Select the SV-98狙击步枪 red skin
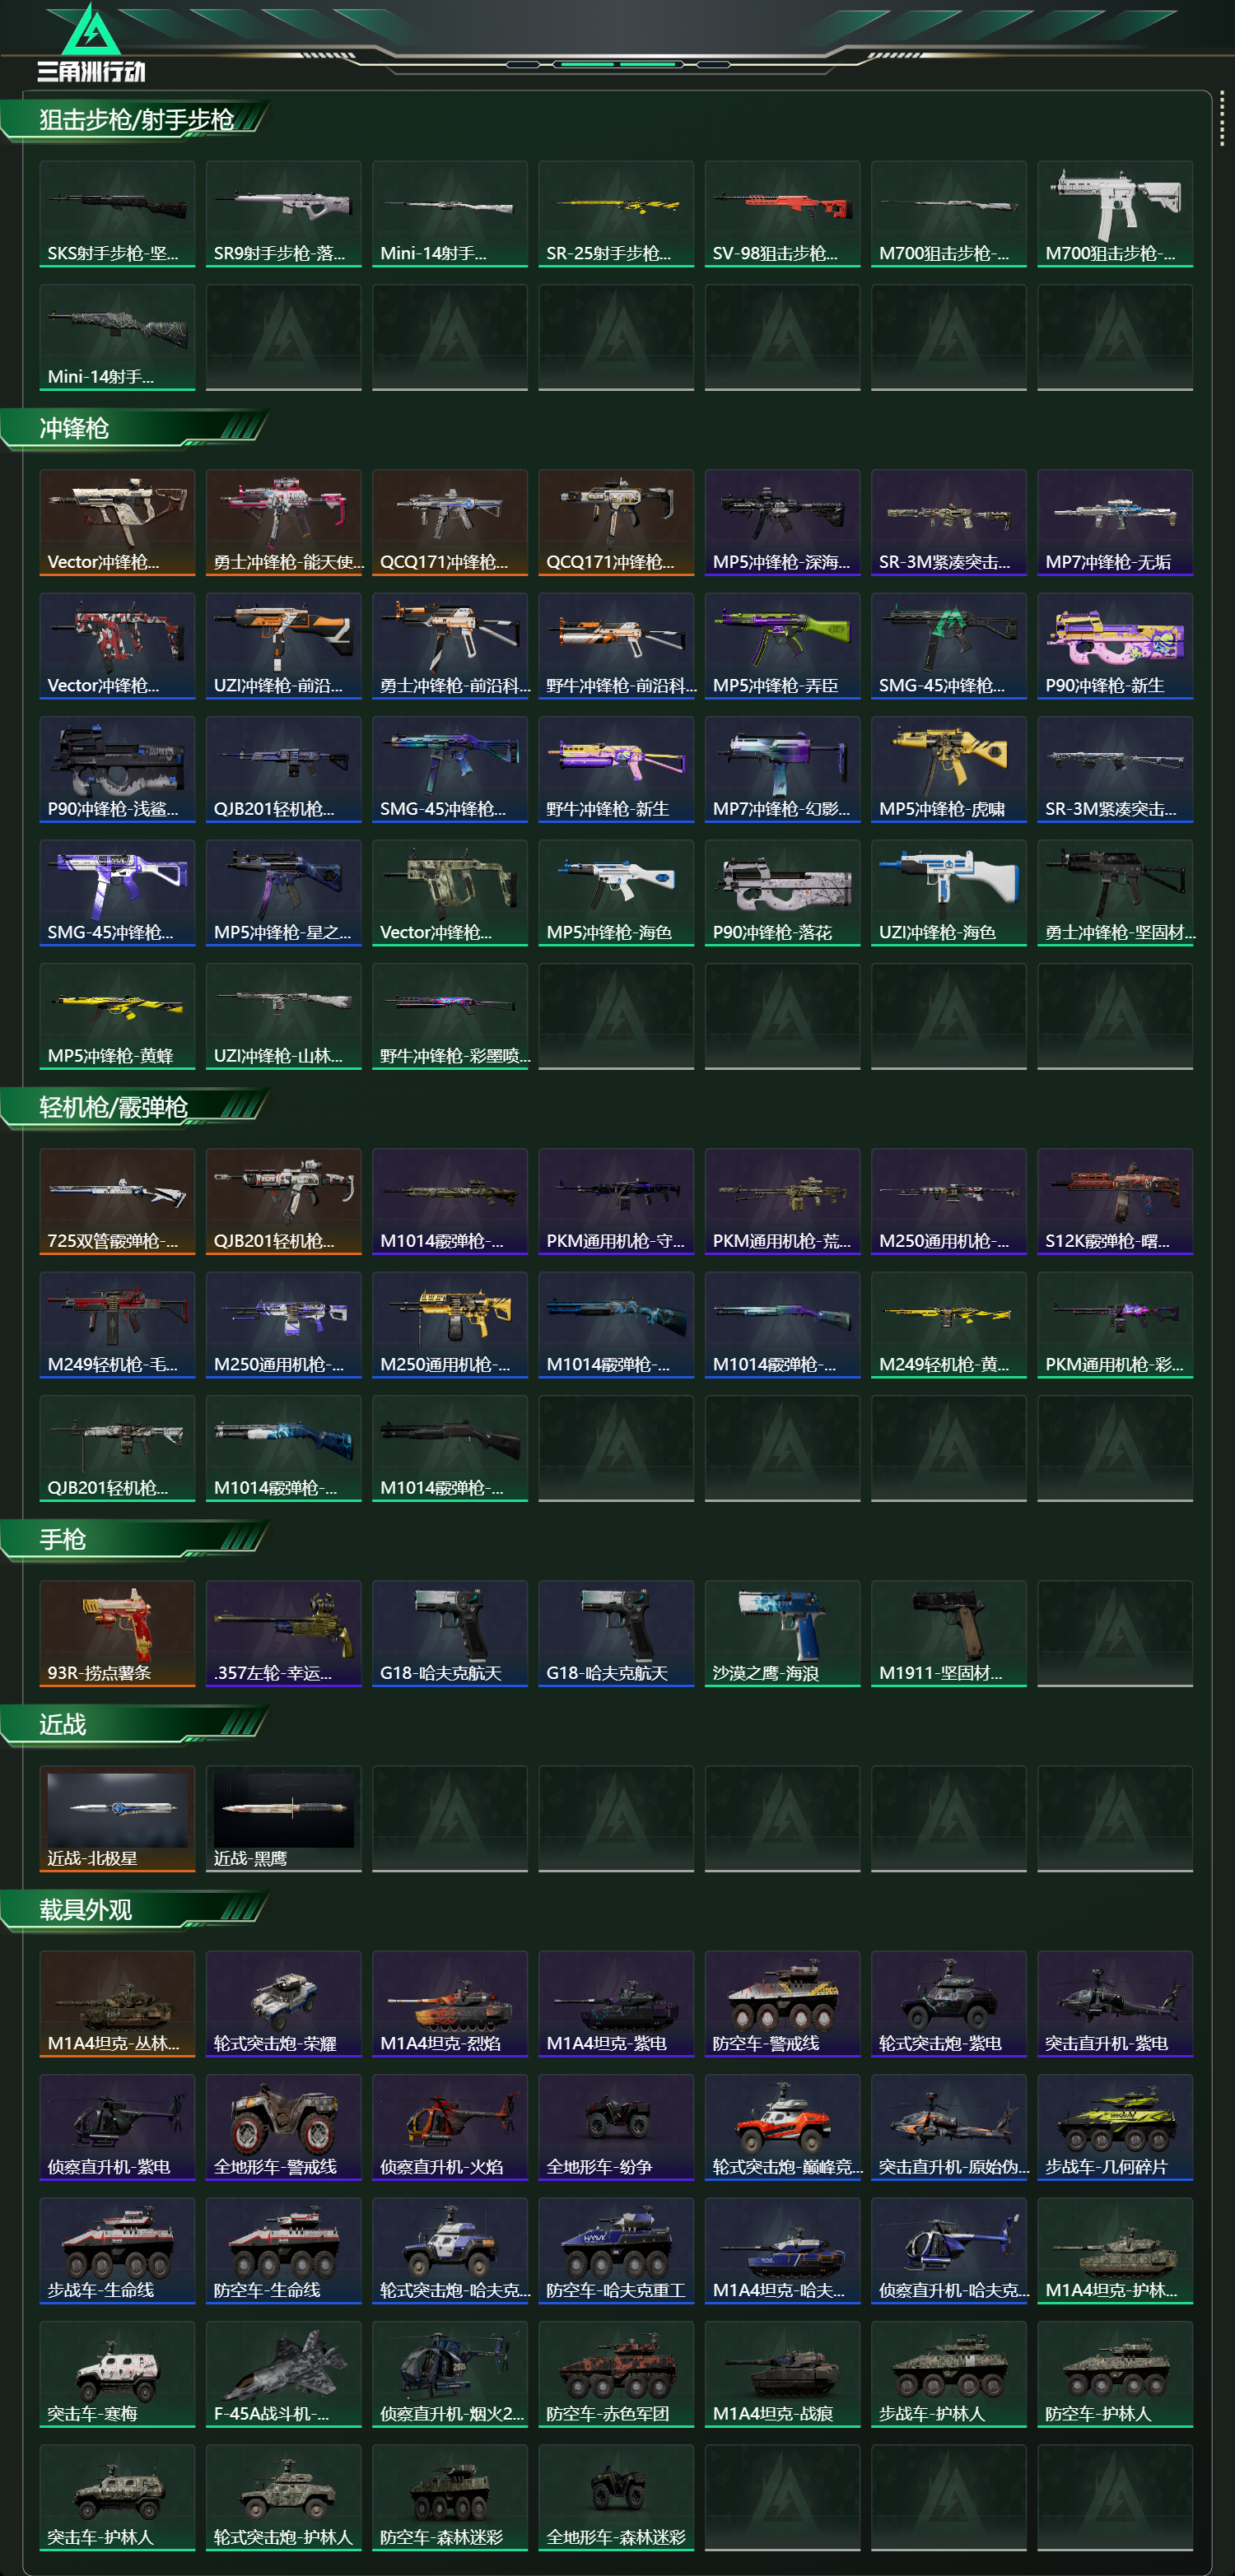Image resolution: width=1235 pixels, height=2576 pixels. pyautogui.click(x=782, y=214)
